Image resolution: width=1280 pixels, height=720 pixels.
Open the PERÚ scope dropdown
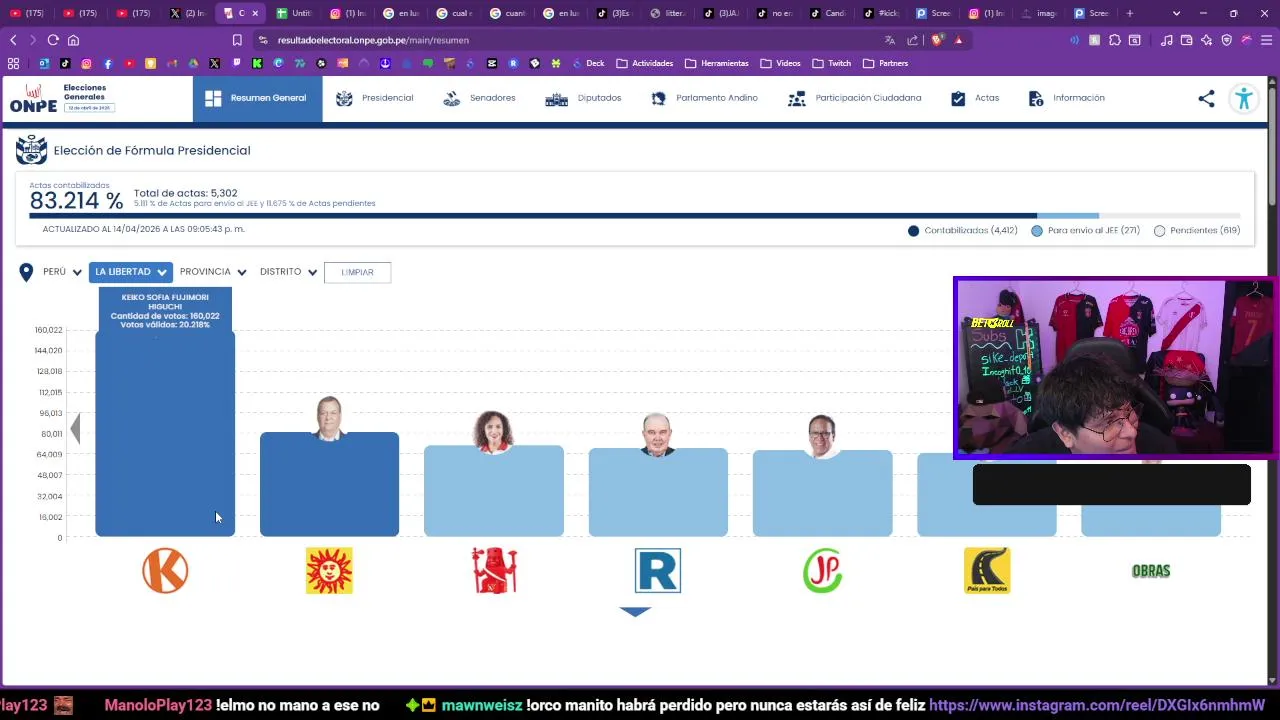click(x=62, y=272)
